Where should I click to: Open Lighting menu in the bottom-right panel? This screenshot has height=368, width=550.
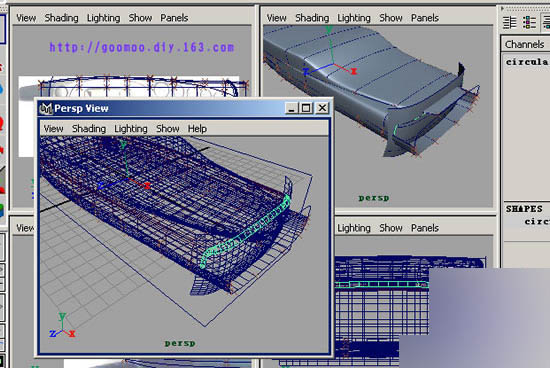point(354,228)
